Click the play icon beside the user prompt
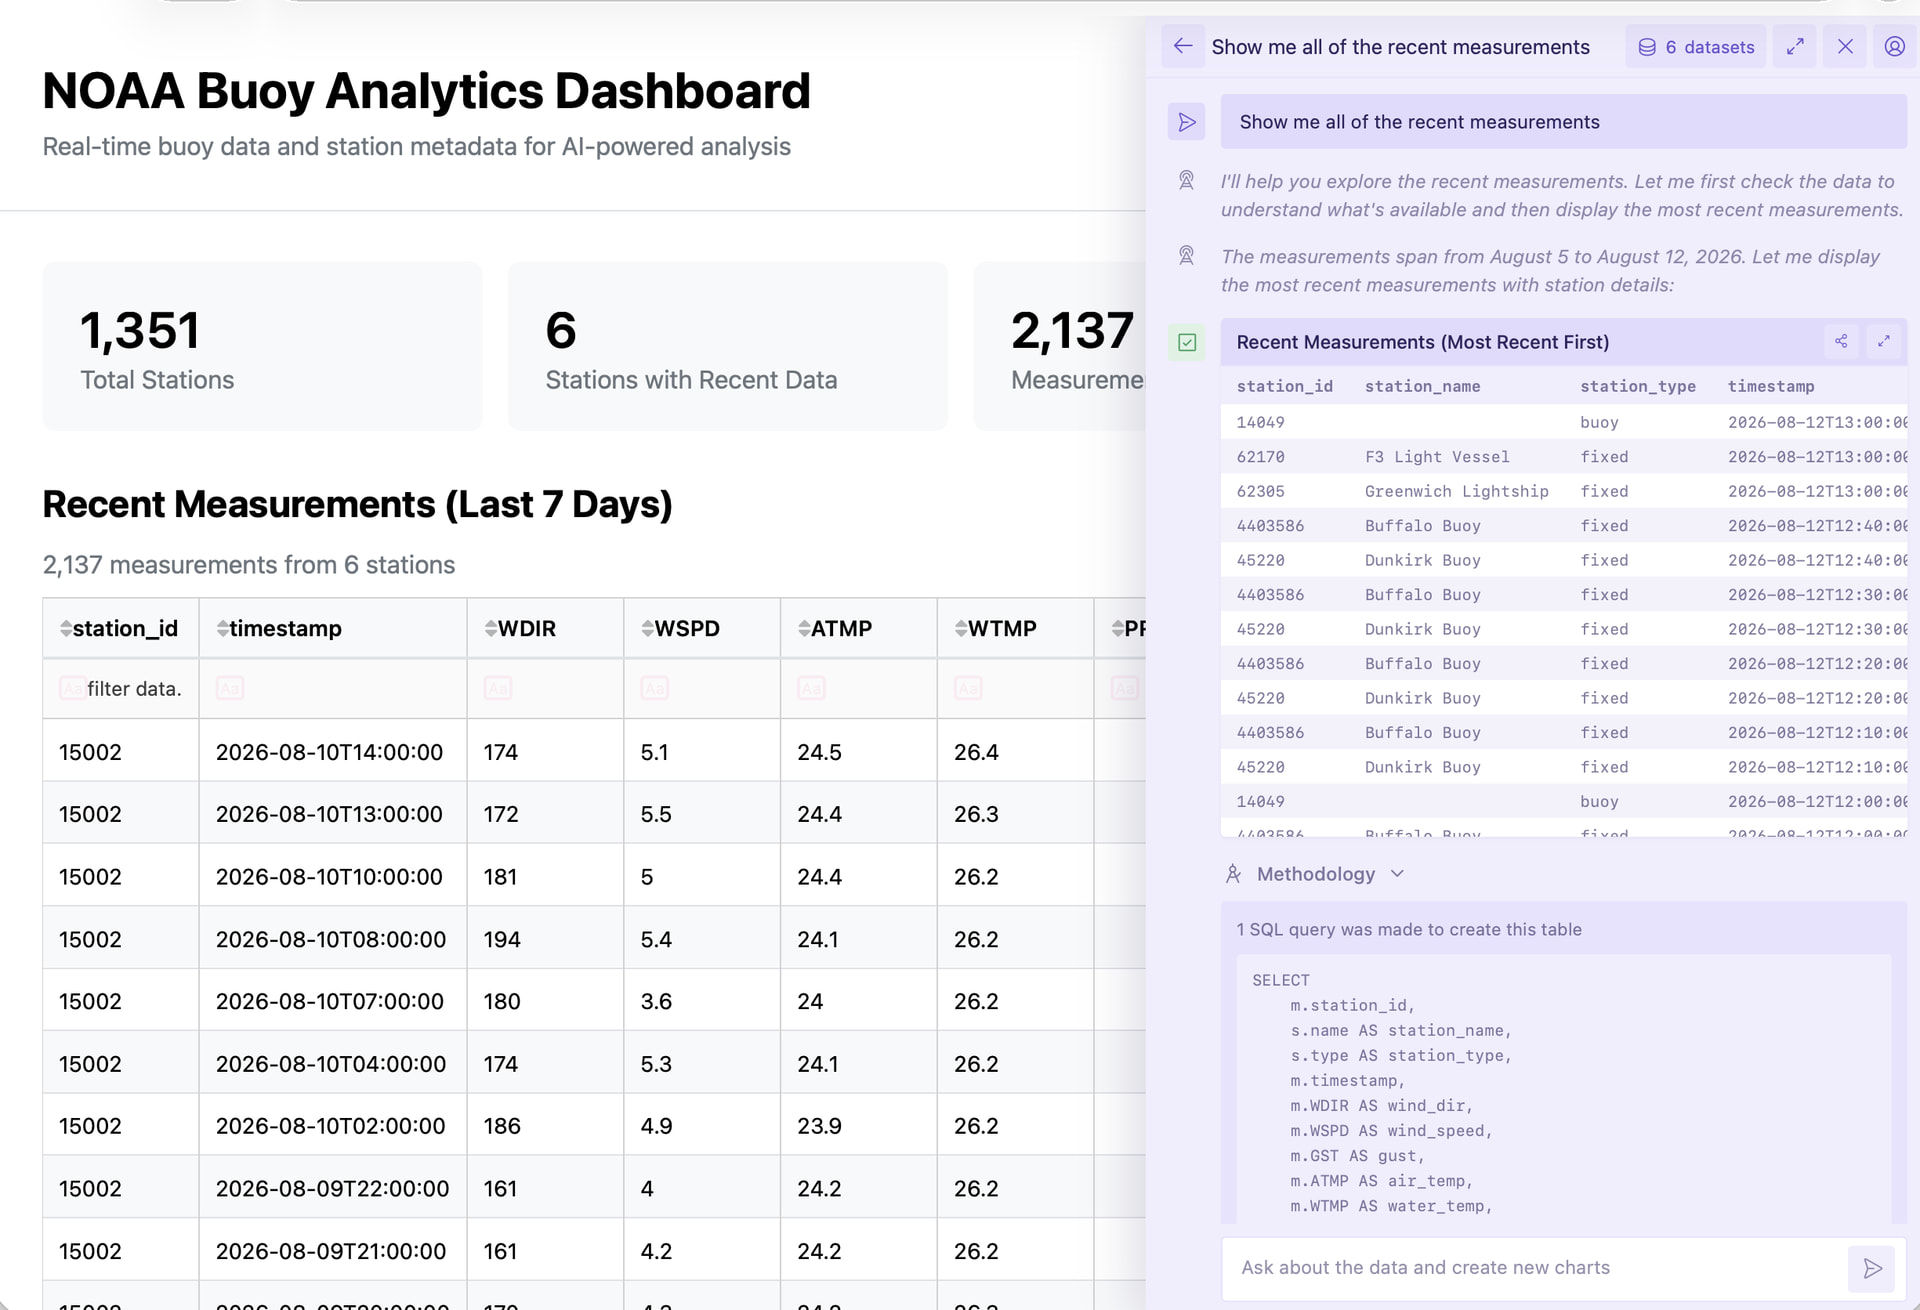This screenshot has height=1310, width=1920. pos(1187,122)
